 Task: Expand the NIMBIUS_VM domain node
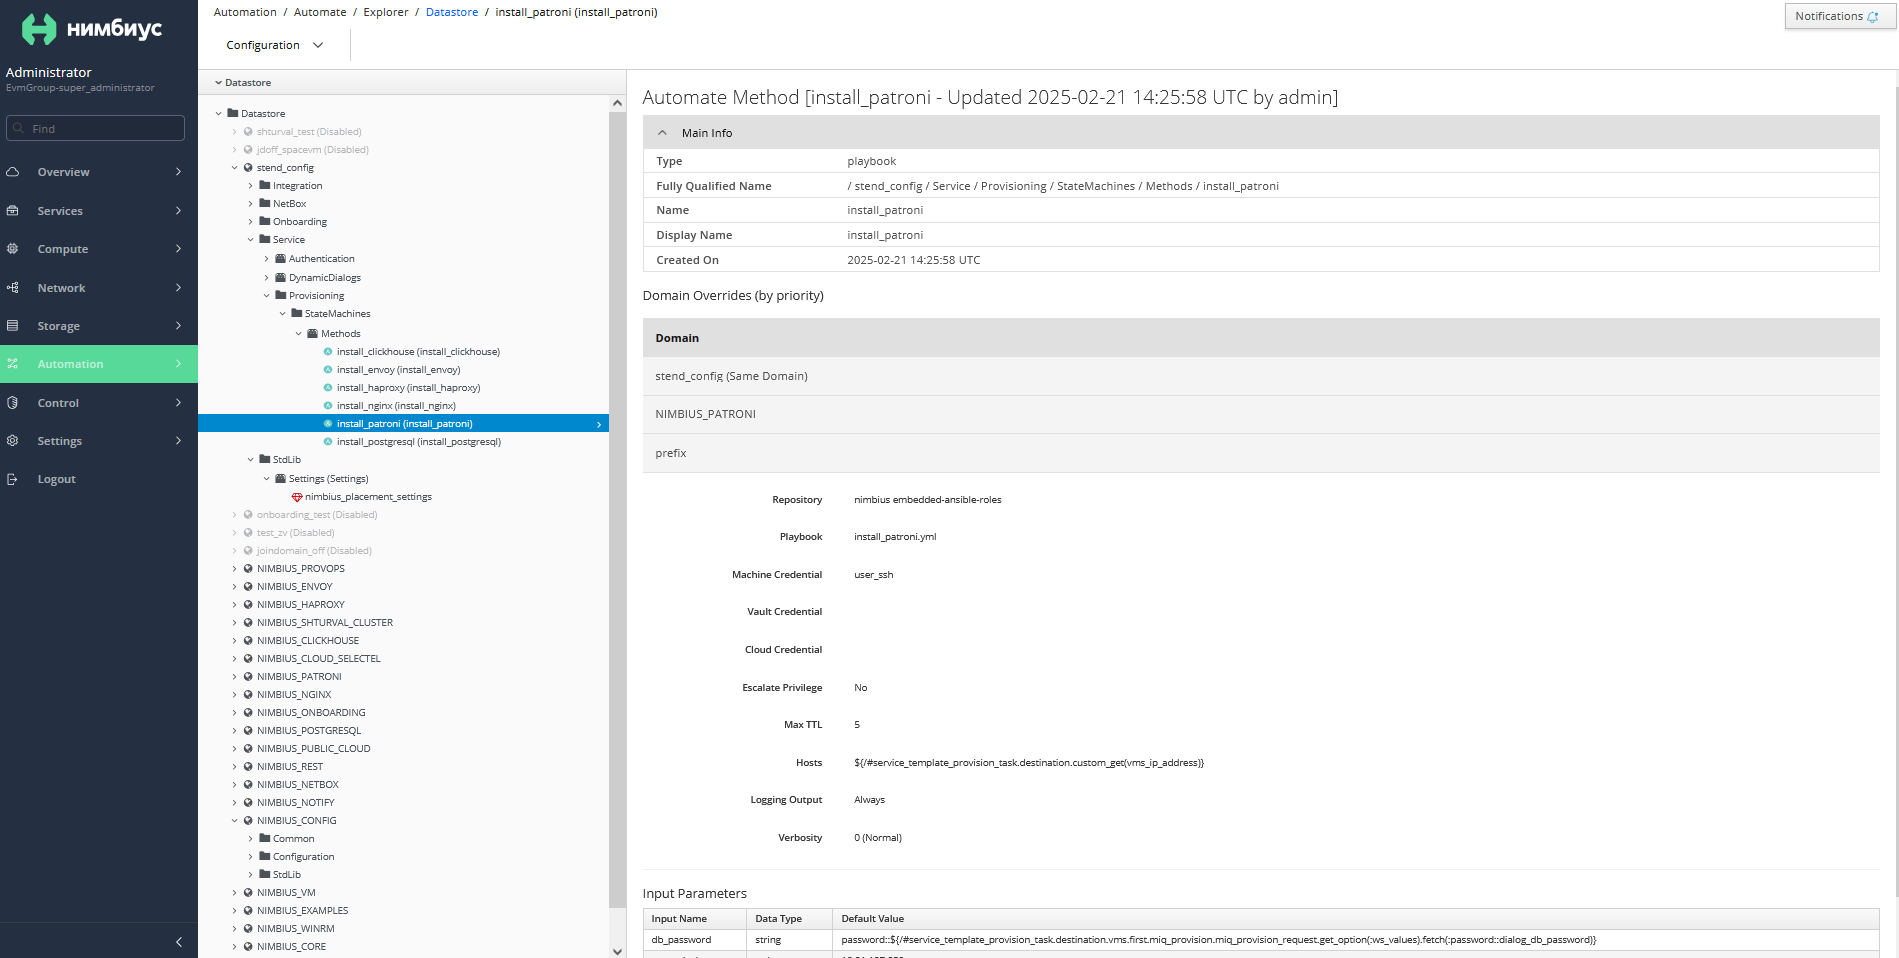pos(235,892)
